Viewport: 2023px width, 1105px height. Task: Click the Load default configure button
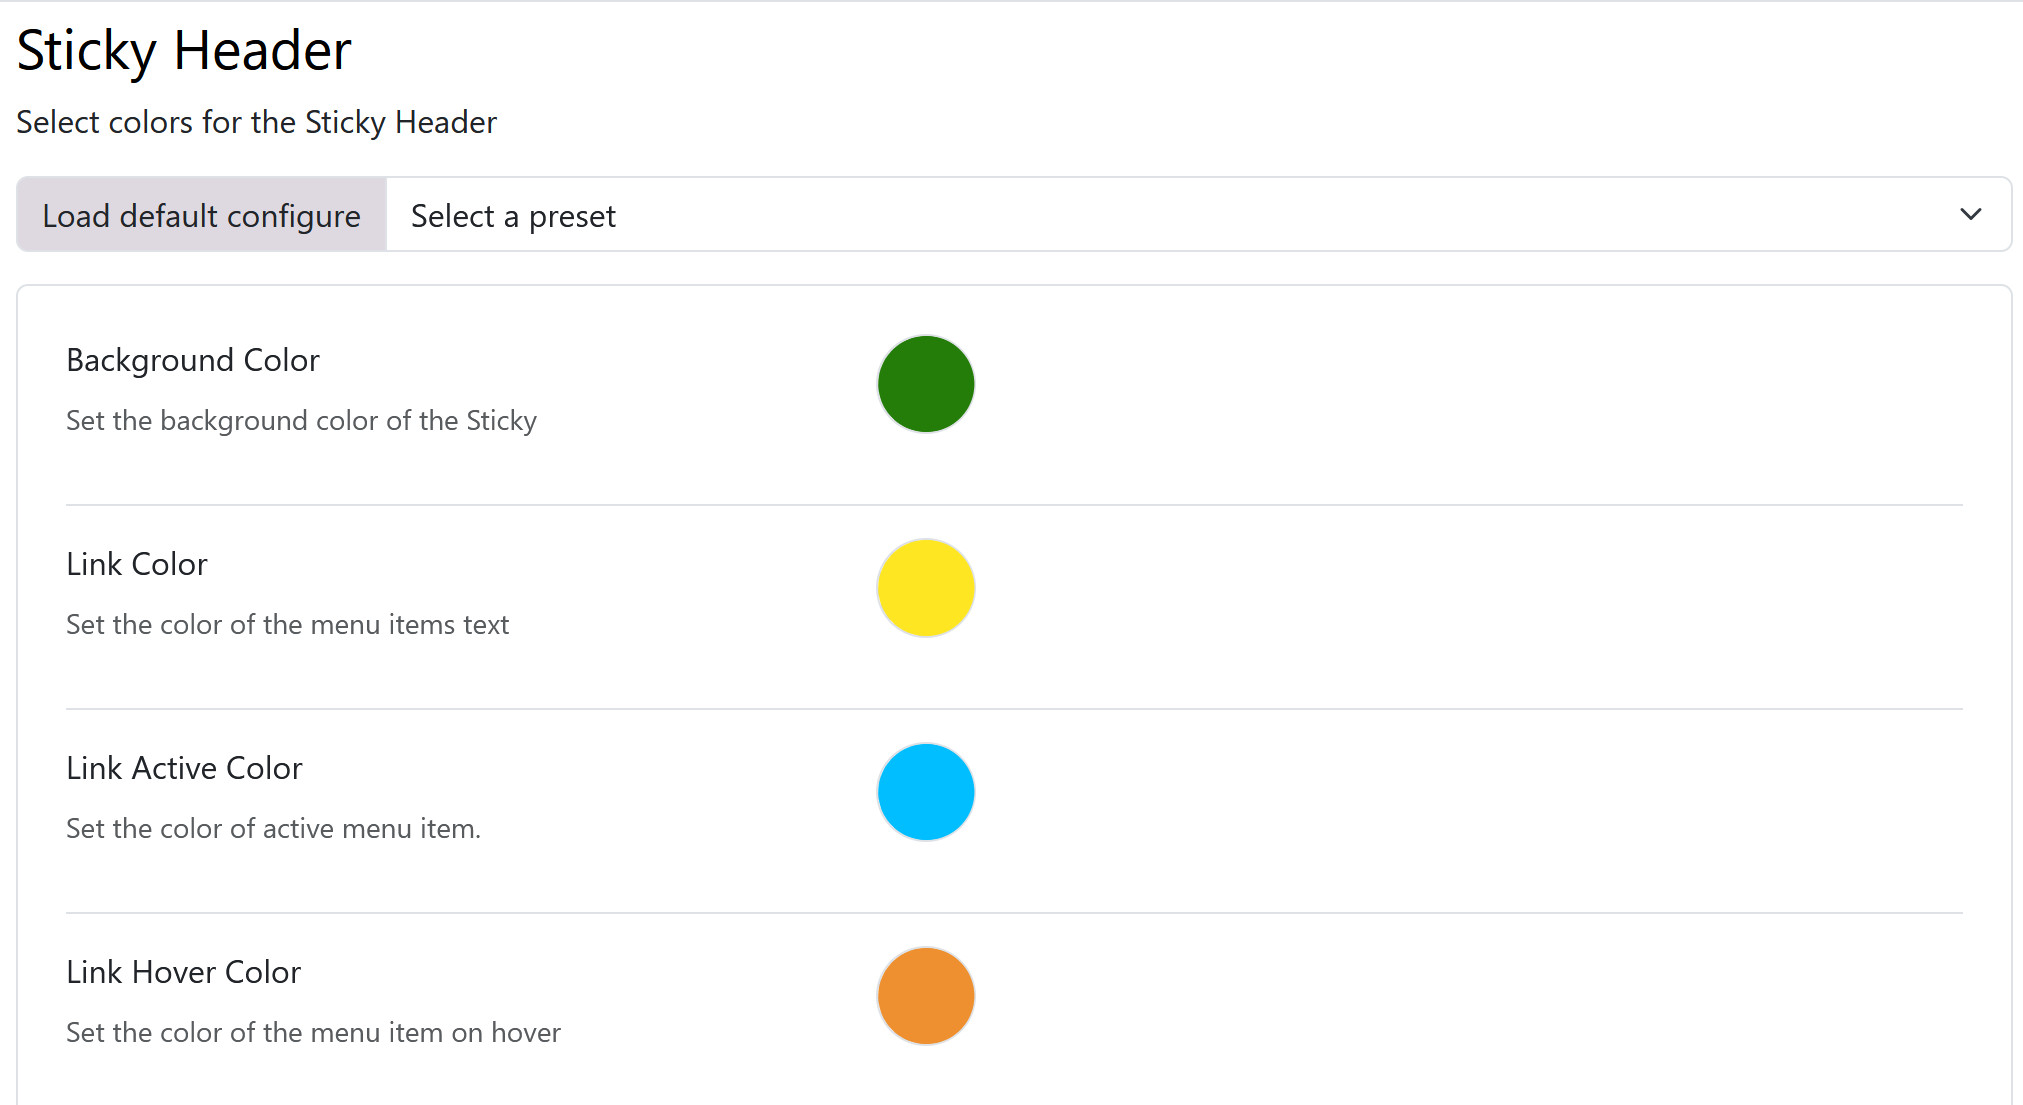[201, 215]
